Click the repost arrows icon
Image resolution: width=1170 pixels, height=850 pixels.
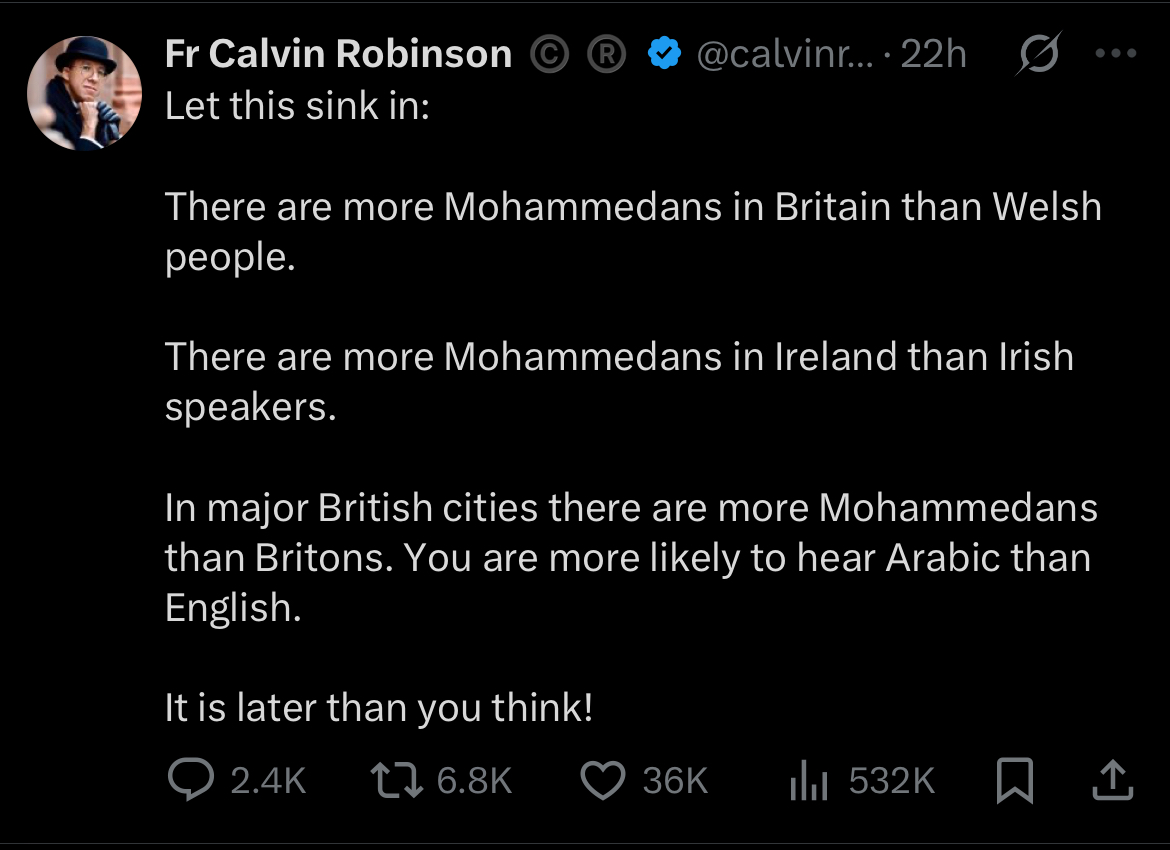coord(397,781)
